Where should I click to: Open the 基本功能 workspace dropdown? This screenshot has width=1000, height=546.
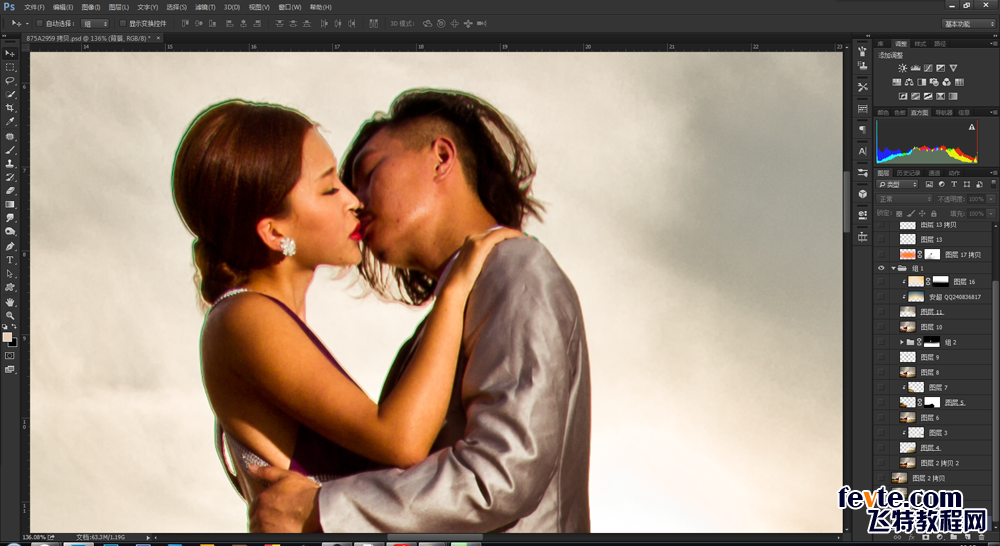968,24
